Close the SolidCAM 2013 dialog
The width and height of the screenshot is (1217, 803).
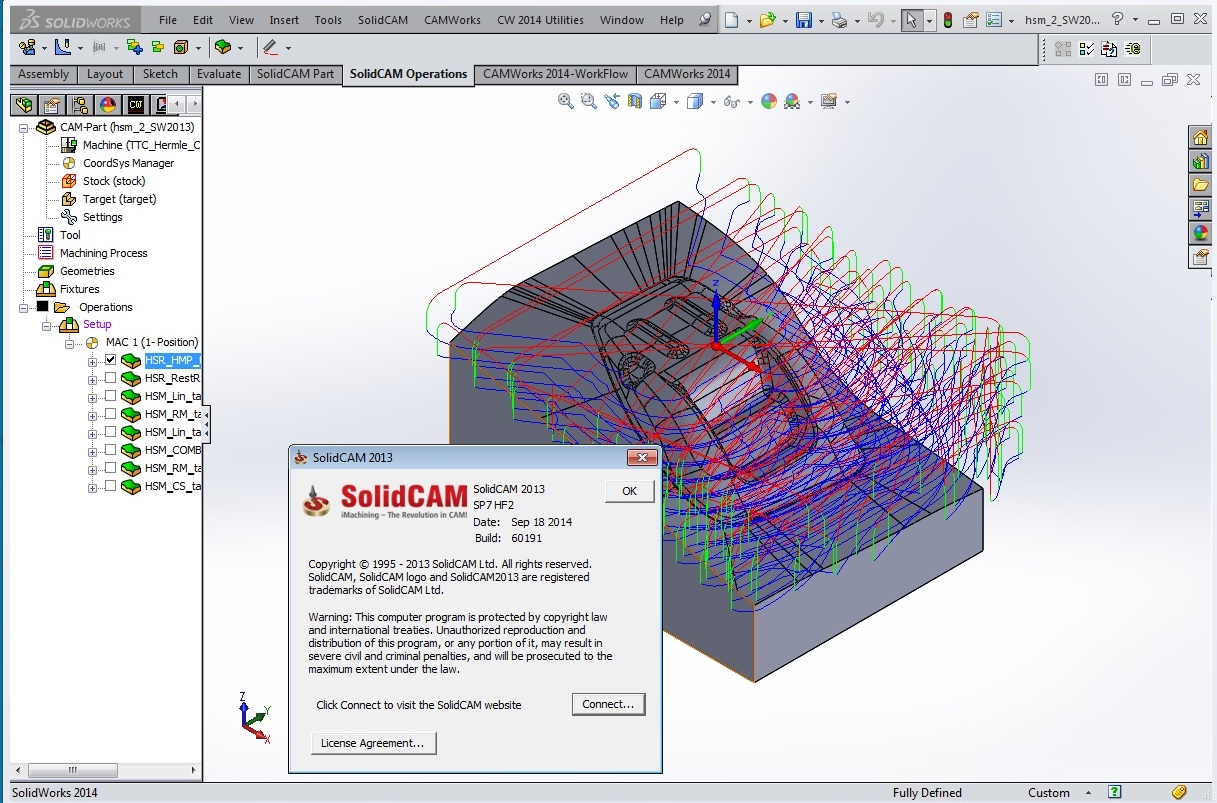click(641, 458)
